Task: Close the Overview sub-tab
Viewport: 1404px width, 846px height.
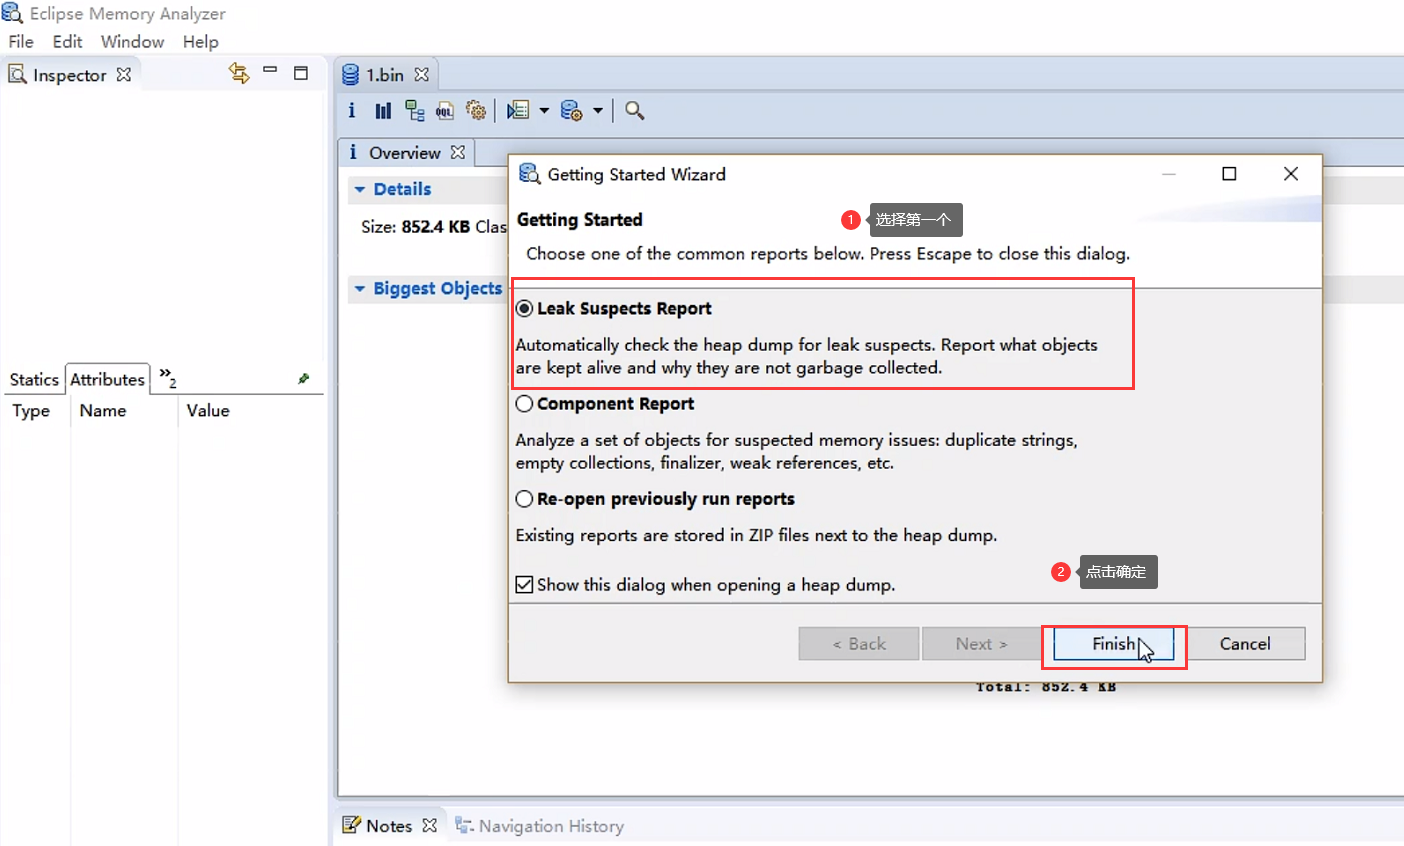Action: coord(458,152)
